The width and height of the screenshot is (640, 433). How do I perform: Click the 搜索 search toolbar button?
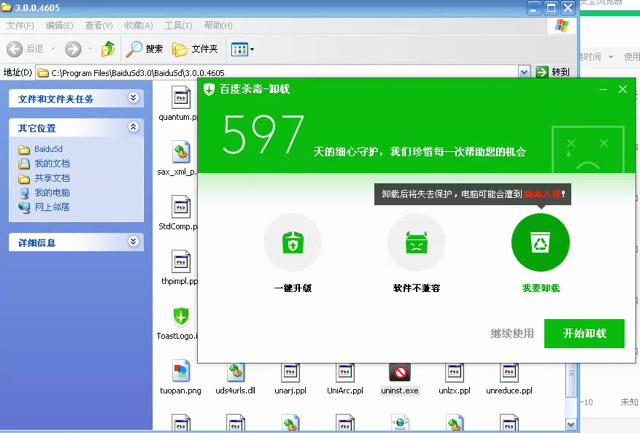click(x=144, y=49)
